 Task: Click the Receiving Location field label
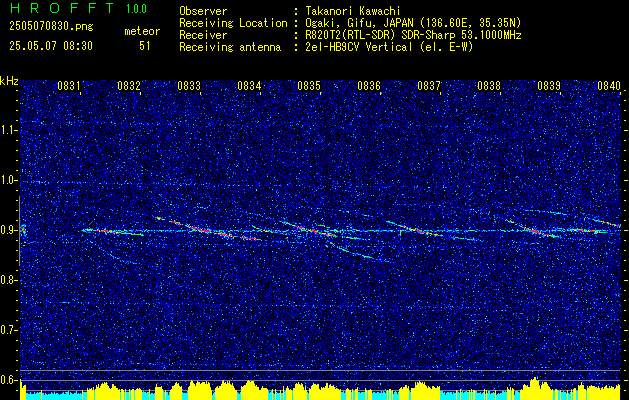(x=233, y=23)
